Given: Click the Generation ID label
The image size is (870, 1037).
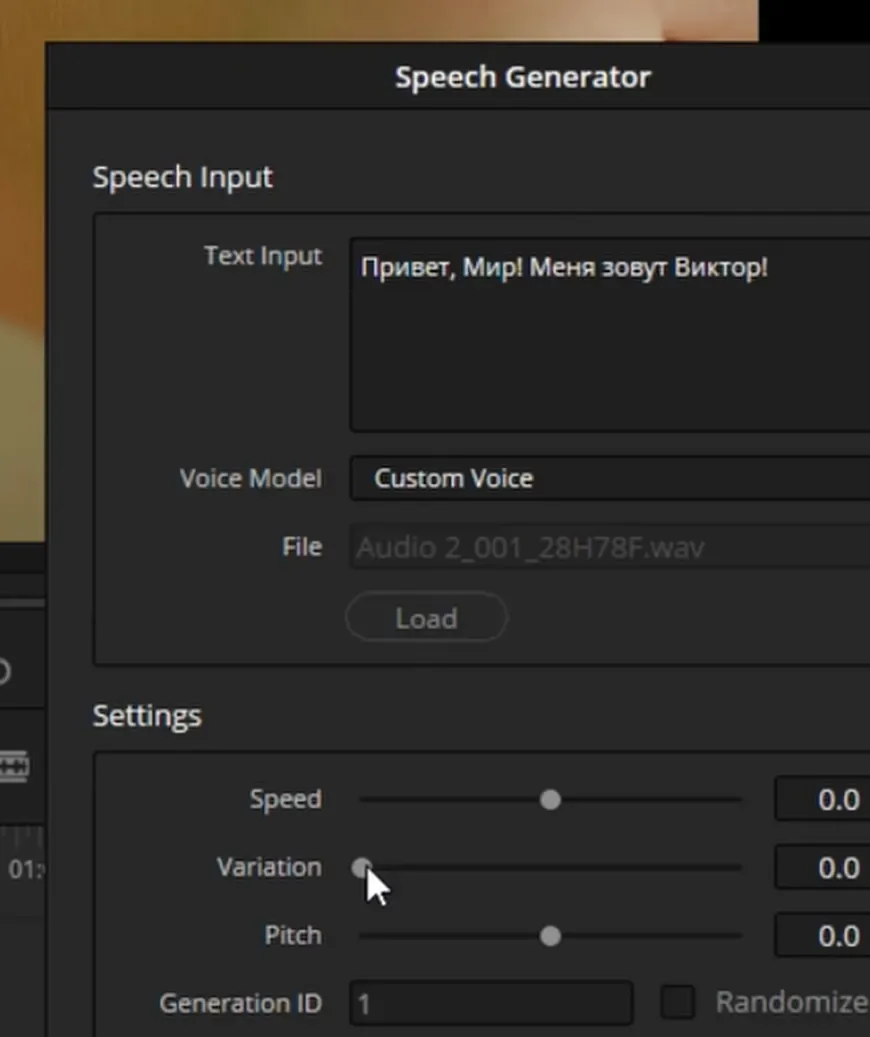Looking at the screenshot, I should pyautogui.click(x=241, y=1003).
